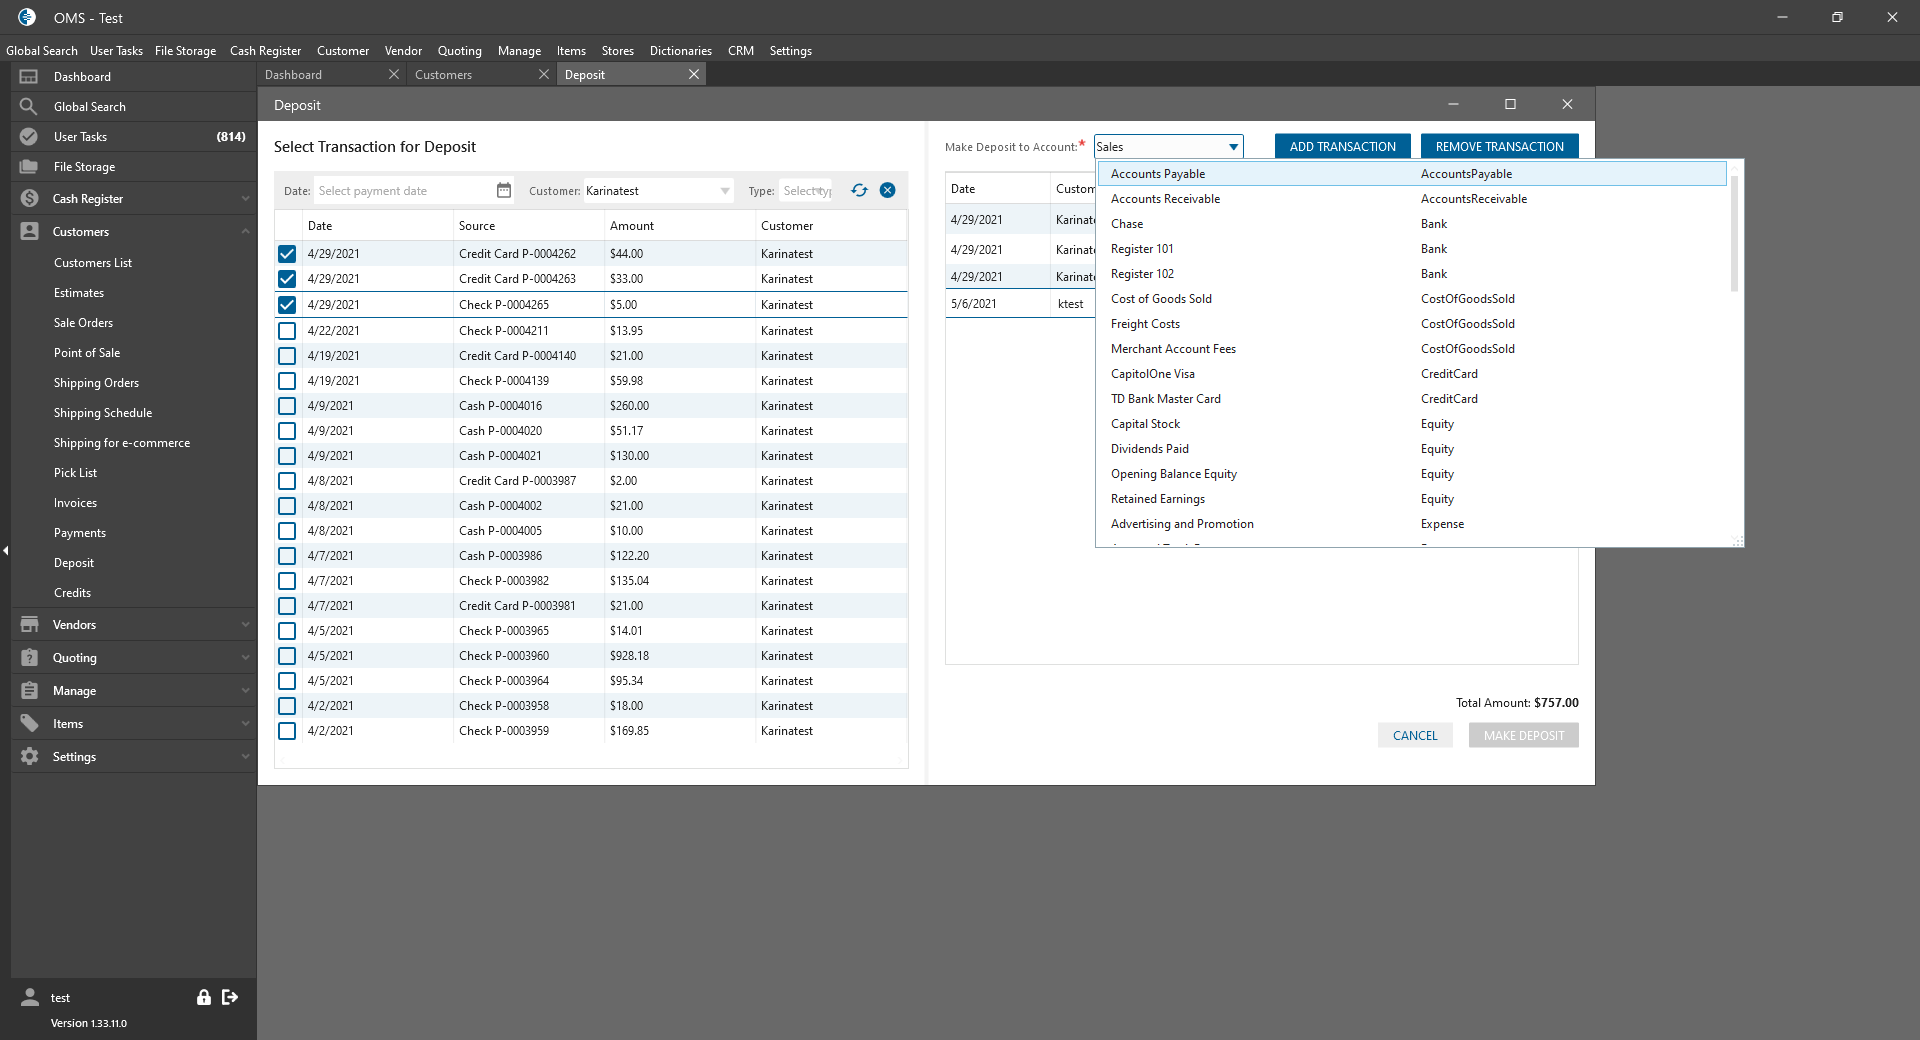Toggle the Make Deposit to Account dropdown arrow
Viewport: 1920px width, 1040px height.
(x=1233, y=147)
